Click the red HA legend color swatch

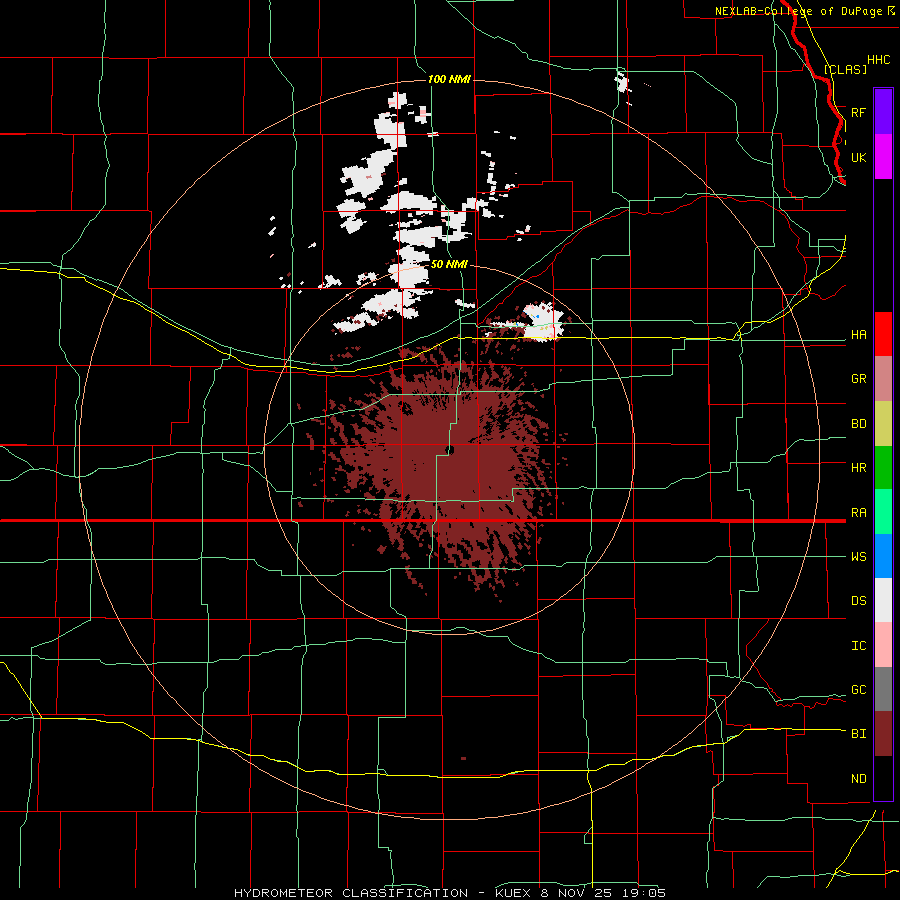coord(883,334)
